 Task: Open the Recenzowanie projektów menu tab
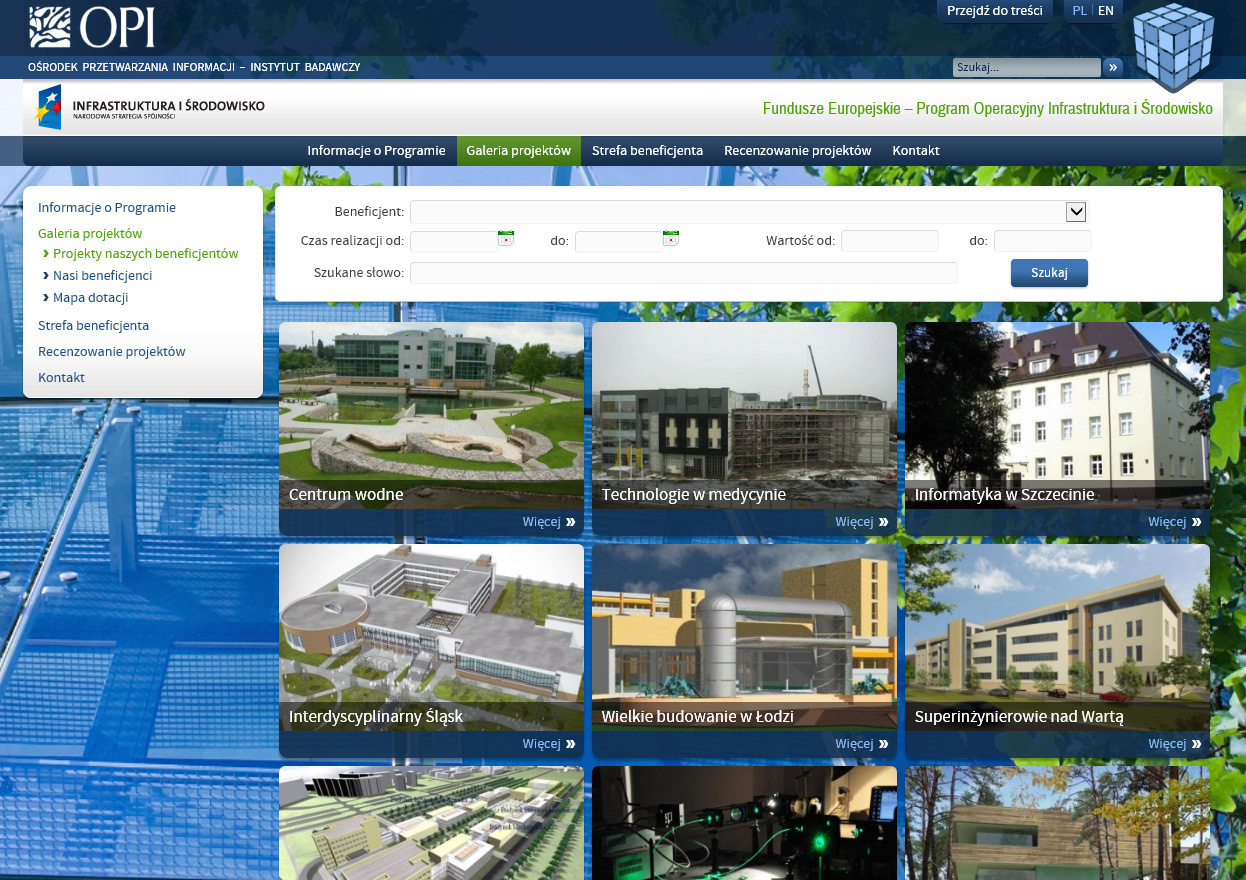point(797,151)
